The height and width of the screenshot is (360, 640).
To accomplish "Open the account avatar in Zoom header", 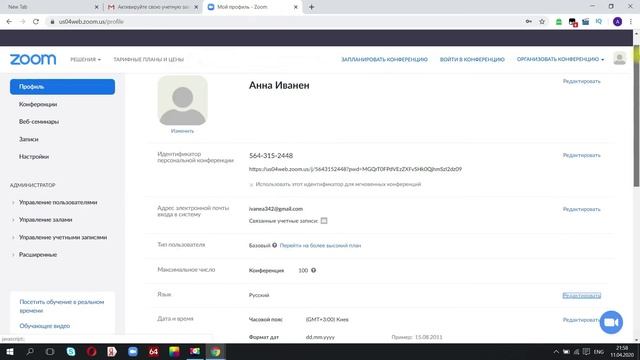I will pos(619,59).
